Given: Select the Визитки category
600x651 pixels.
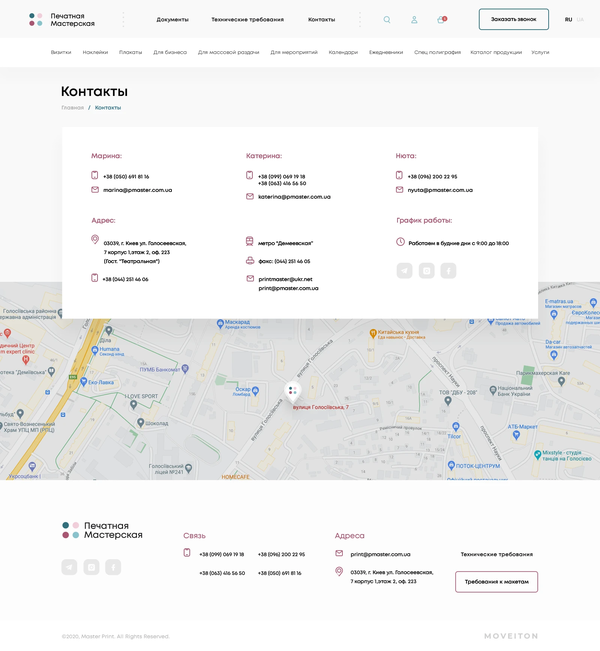Looking at the screenshot, I should (61, 52).
